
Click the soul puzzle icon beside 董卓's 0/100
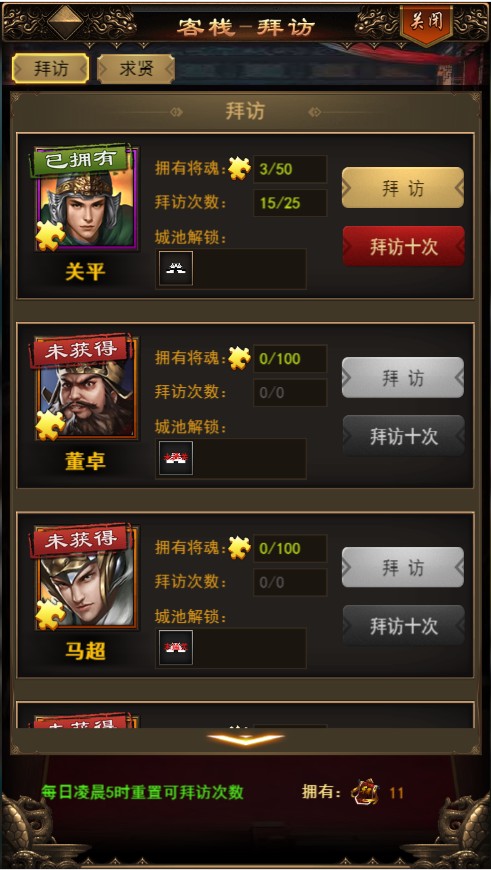[240, 358]
